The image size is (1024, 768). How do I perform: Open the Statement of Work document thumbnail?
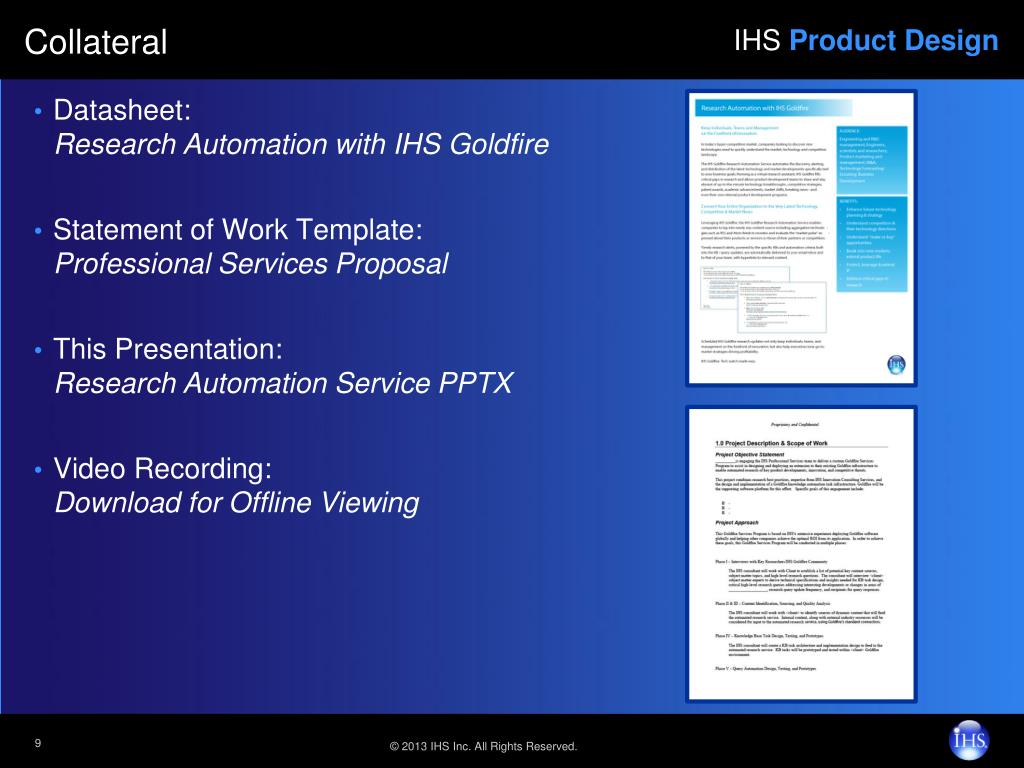click(801, 554)
